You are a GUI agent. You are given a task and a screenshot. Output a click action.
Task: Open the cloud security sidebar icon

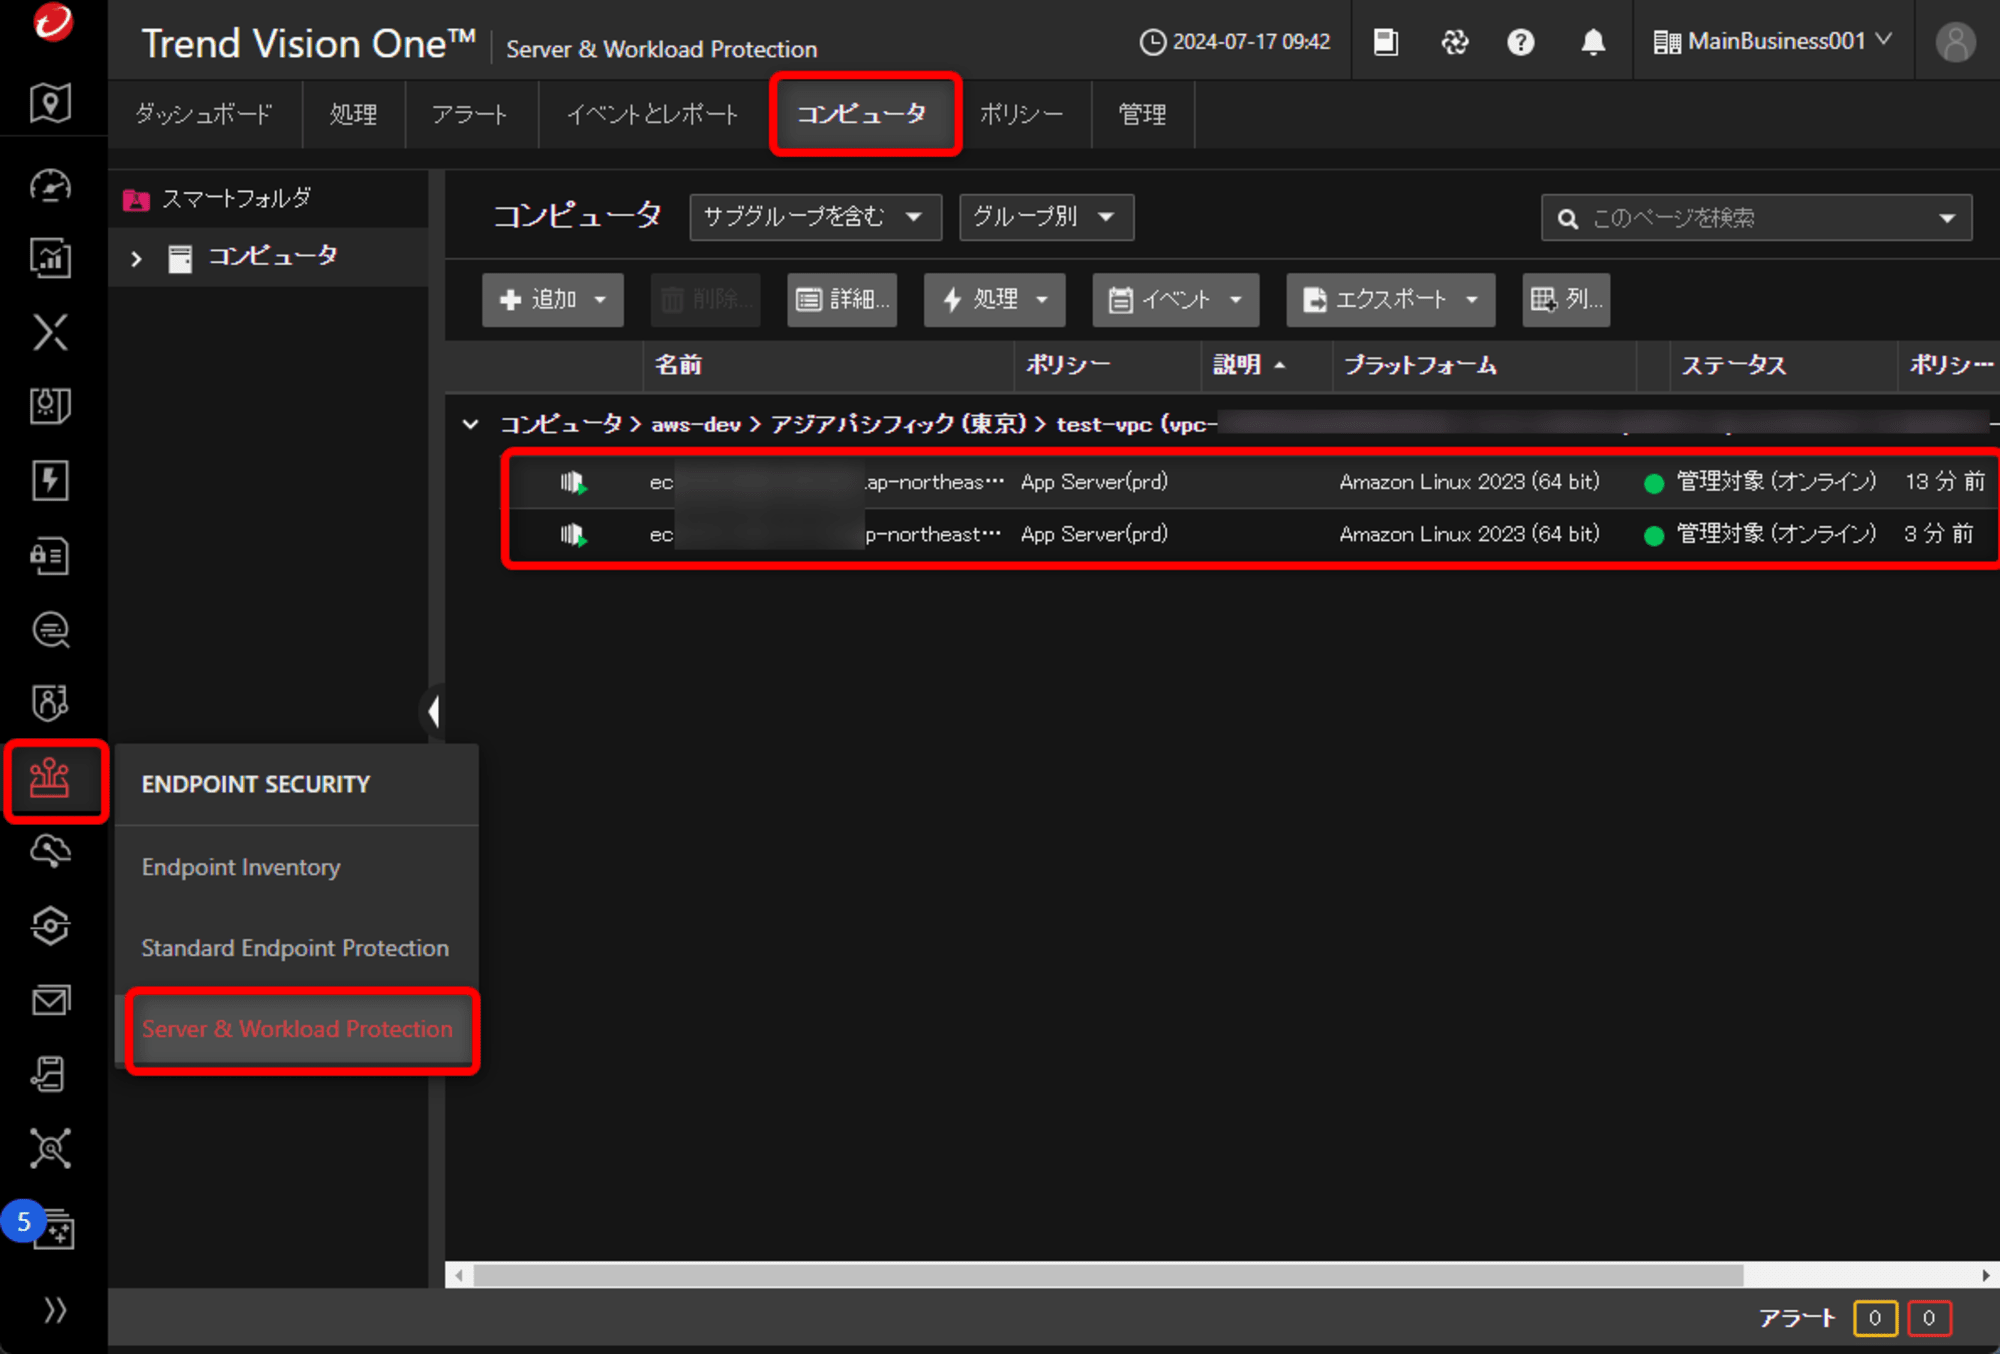[x=51, y=851]
